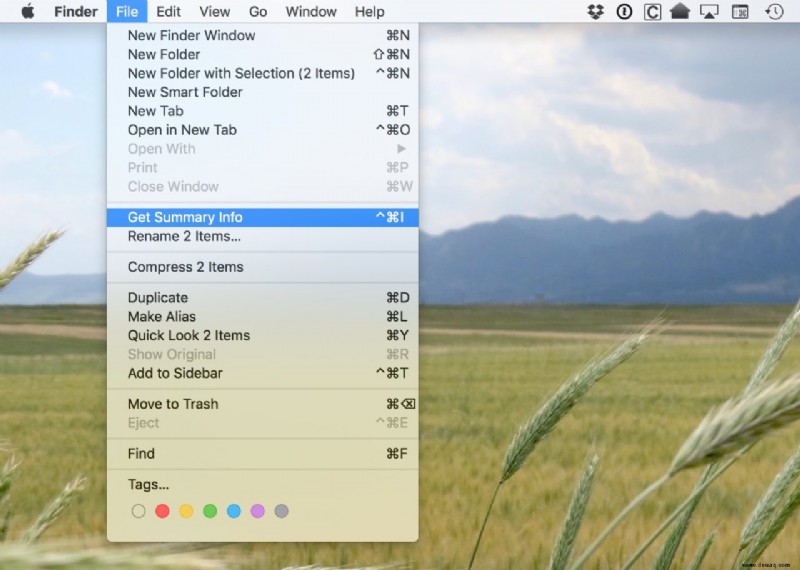
Task: Select Rename 2 Items…
Action: [263, 236]
